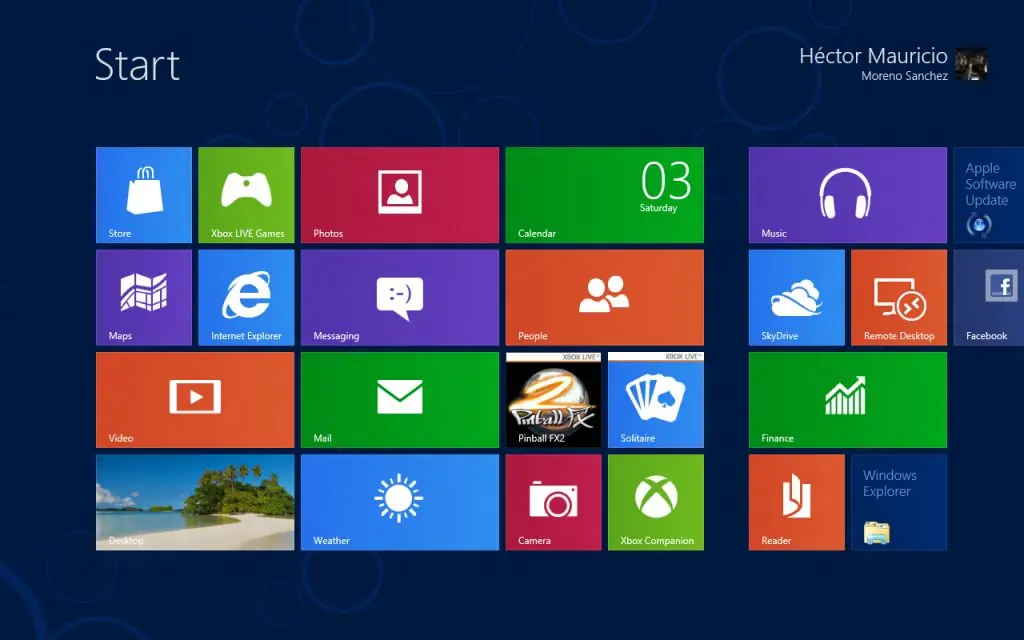This screenshot has width=1024, height=640.
Task: Open the Mail tile
Action: click(x=399, y=399)
